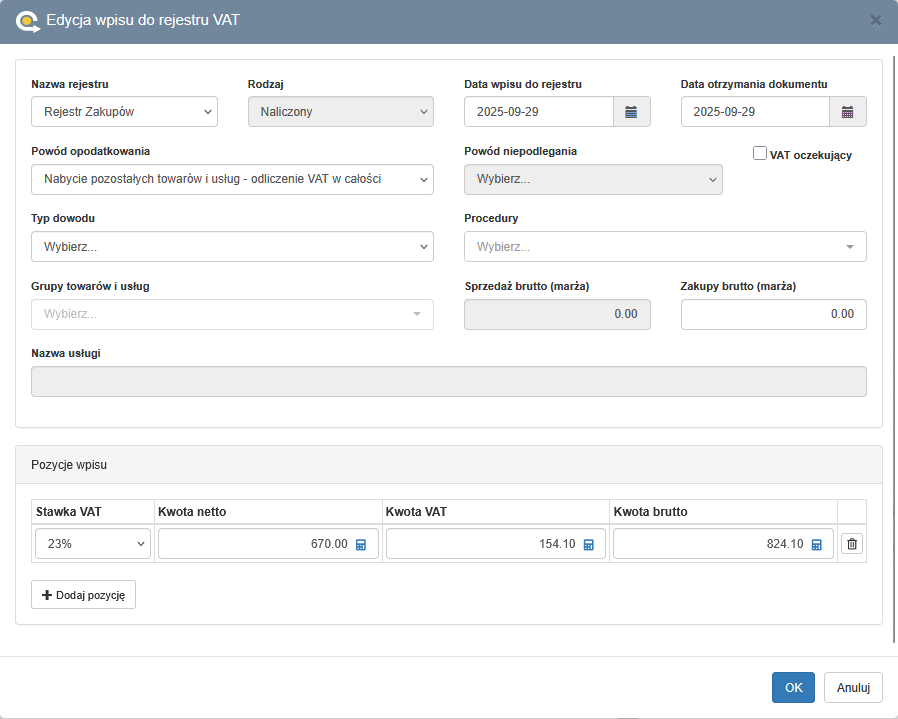The height and width of the screenshot is (719, 898).
Task: Click calculator icon in Kwota netto field
Action: point(361,544)
